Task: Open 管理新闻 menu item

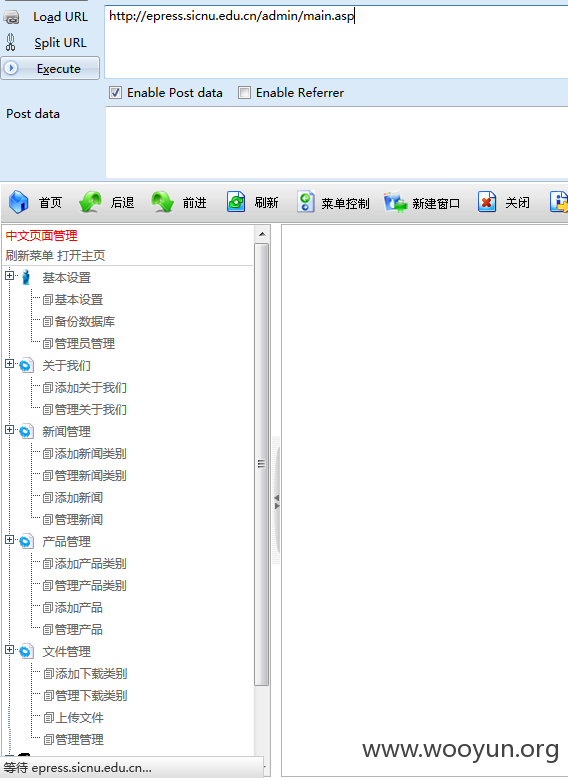Action: click(79, 519)
